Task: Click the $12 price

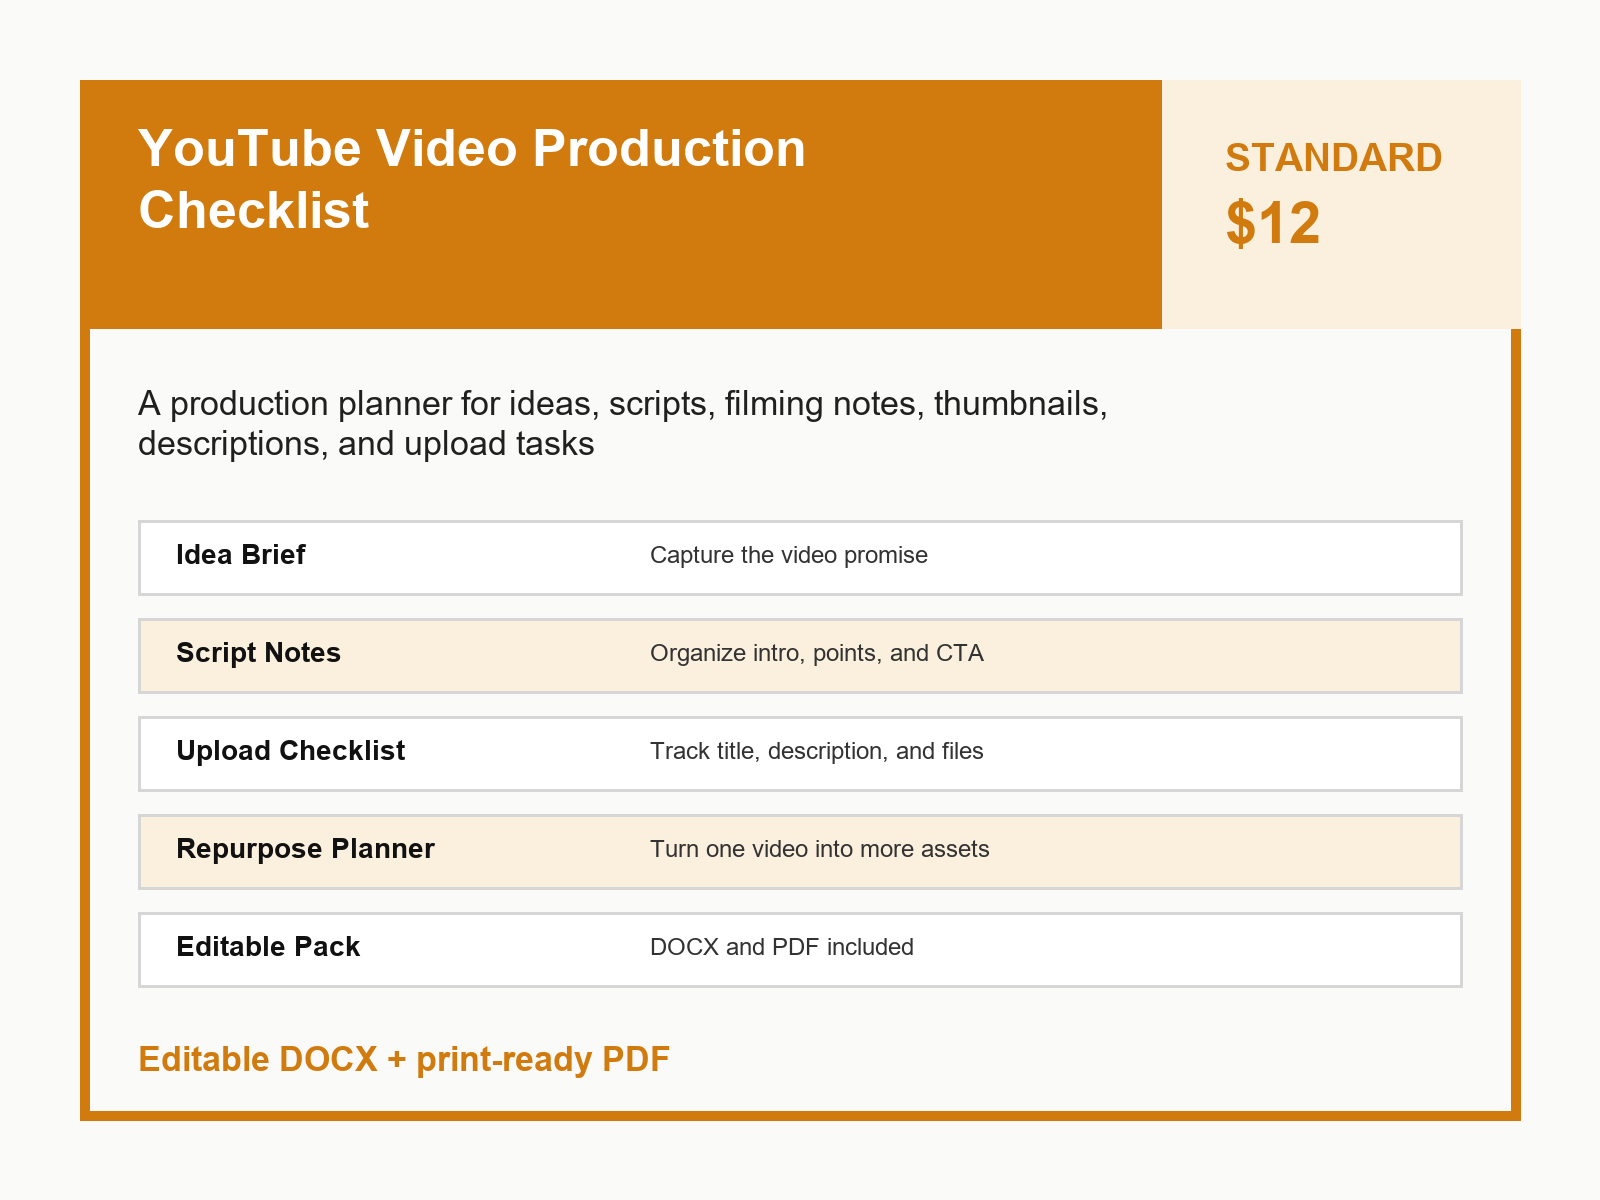Action: [x=1273, y=223]
